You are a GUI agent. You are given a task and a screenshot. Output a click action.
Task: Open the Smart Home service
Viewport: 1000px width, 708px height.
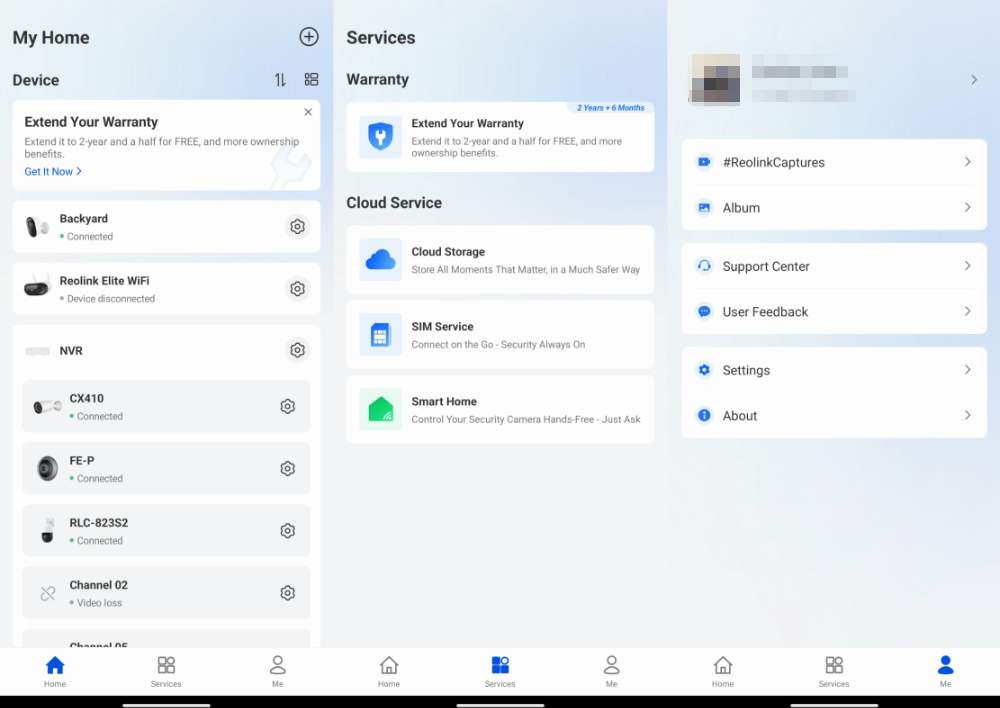point(500,409)
